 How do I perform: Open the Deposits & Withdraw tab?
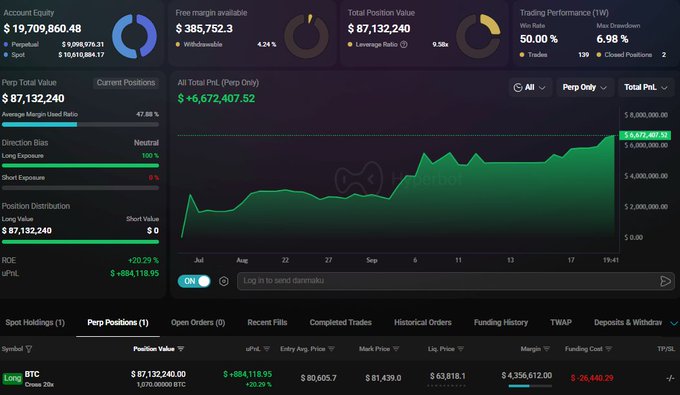click(x=628, y=322)
